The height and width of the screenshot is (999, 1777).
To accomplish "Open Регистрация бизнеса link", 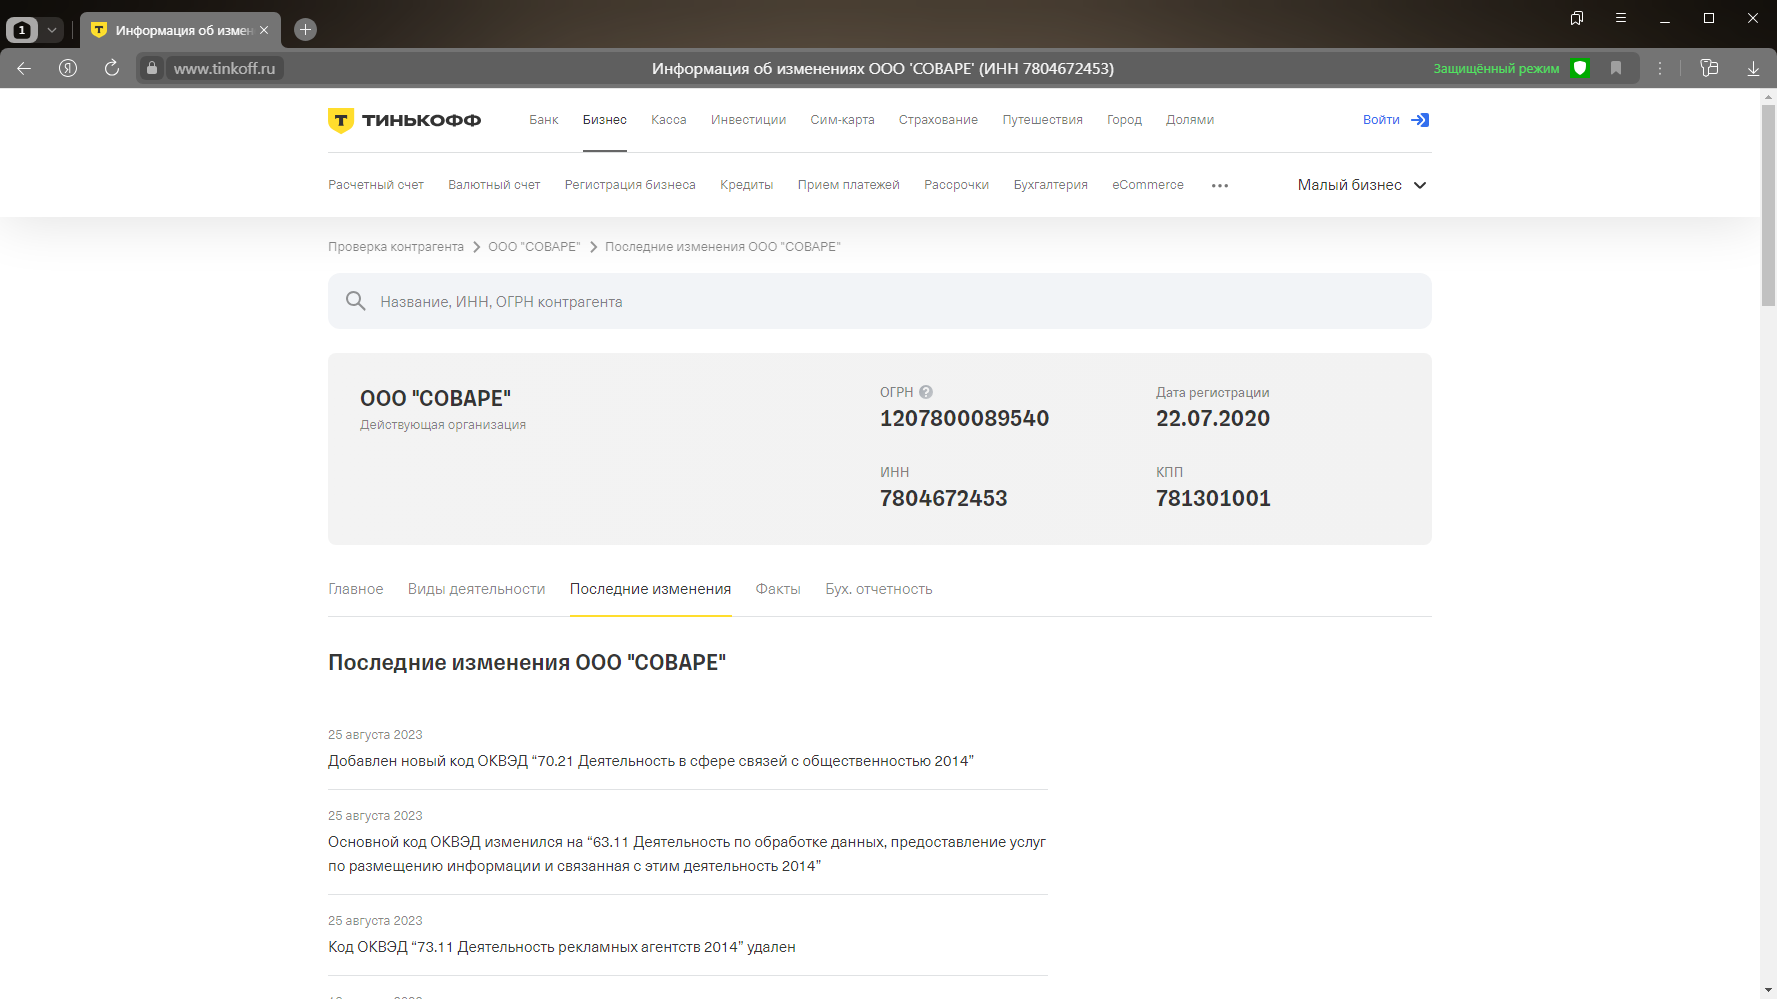I will pyautogui.click(x=630, y=185).
